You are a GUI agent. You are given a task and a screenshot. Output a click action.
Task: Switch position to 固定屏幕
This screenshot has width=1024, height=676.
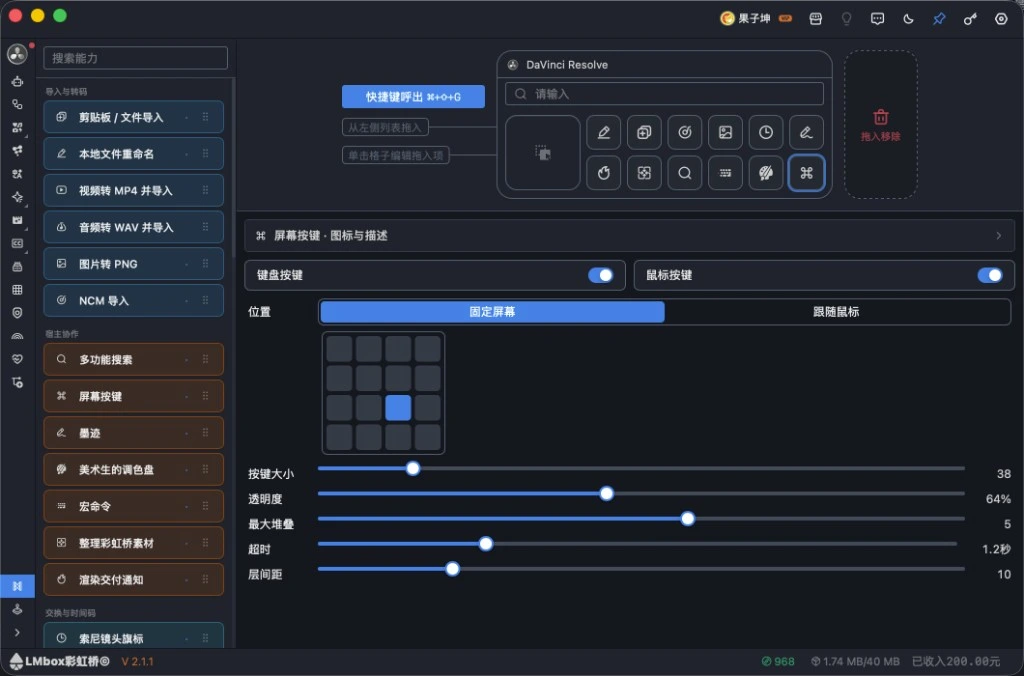pyautogui.click(x=492, y=312)
